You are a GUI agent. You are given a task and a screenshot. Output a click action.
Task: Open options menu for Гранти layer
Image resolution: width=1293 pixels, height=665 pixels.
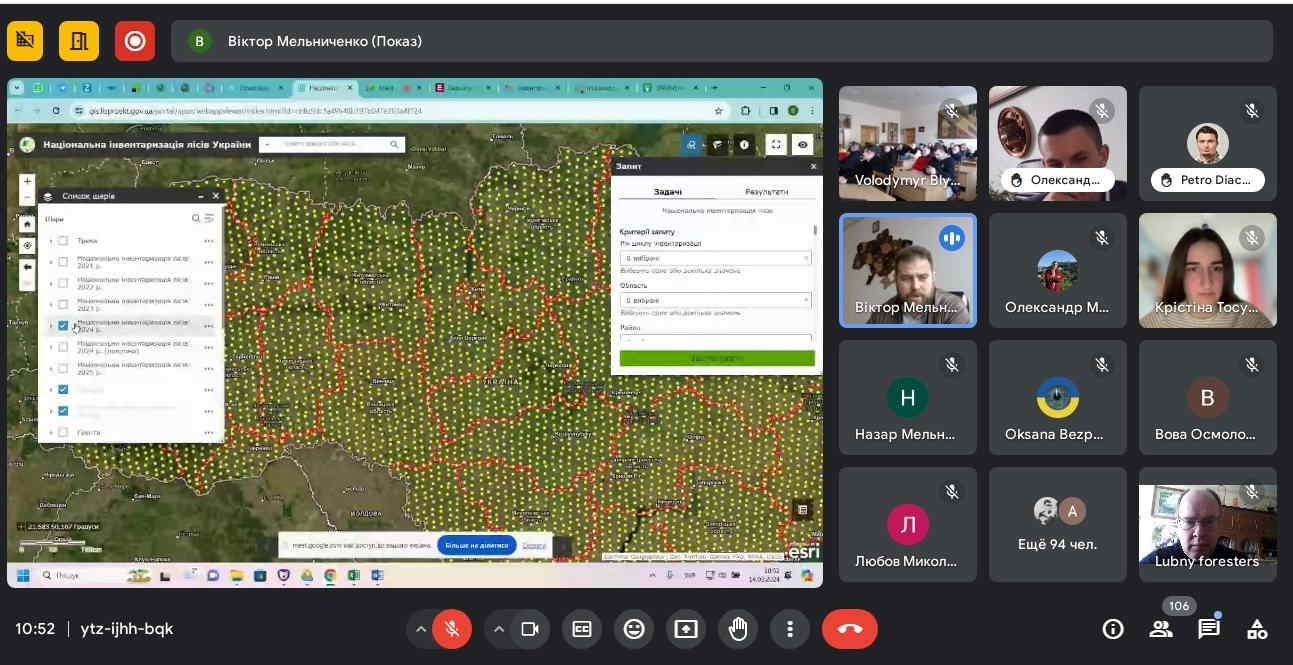[209, 432]
